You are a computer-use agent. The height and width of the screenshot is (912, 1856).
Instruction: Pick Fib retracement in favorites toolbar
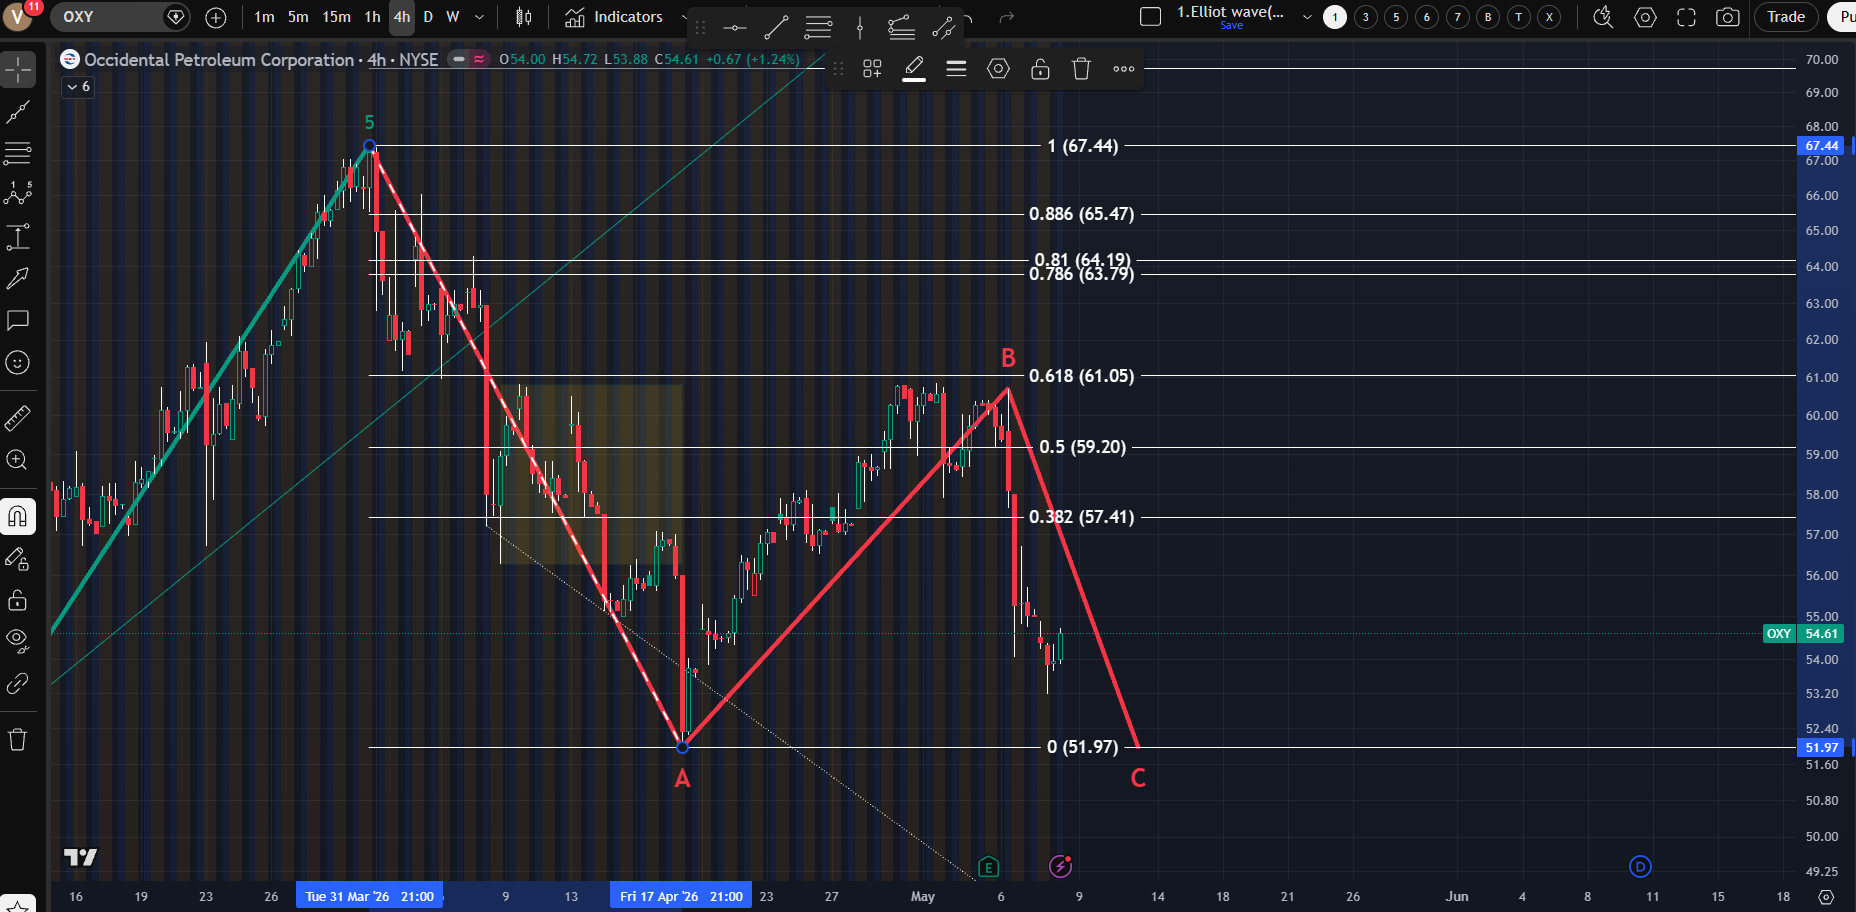coord(818,28)
